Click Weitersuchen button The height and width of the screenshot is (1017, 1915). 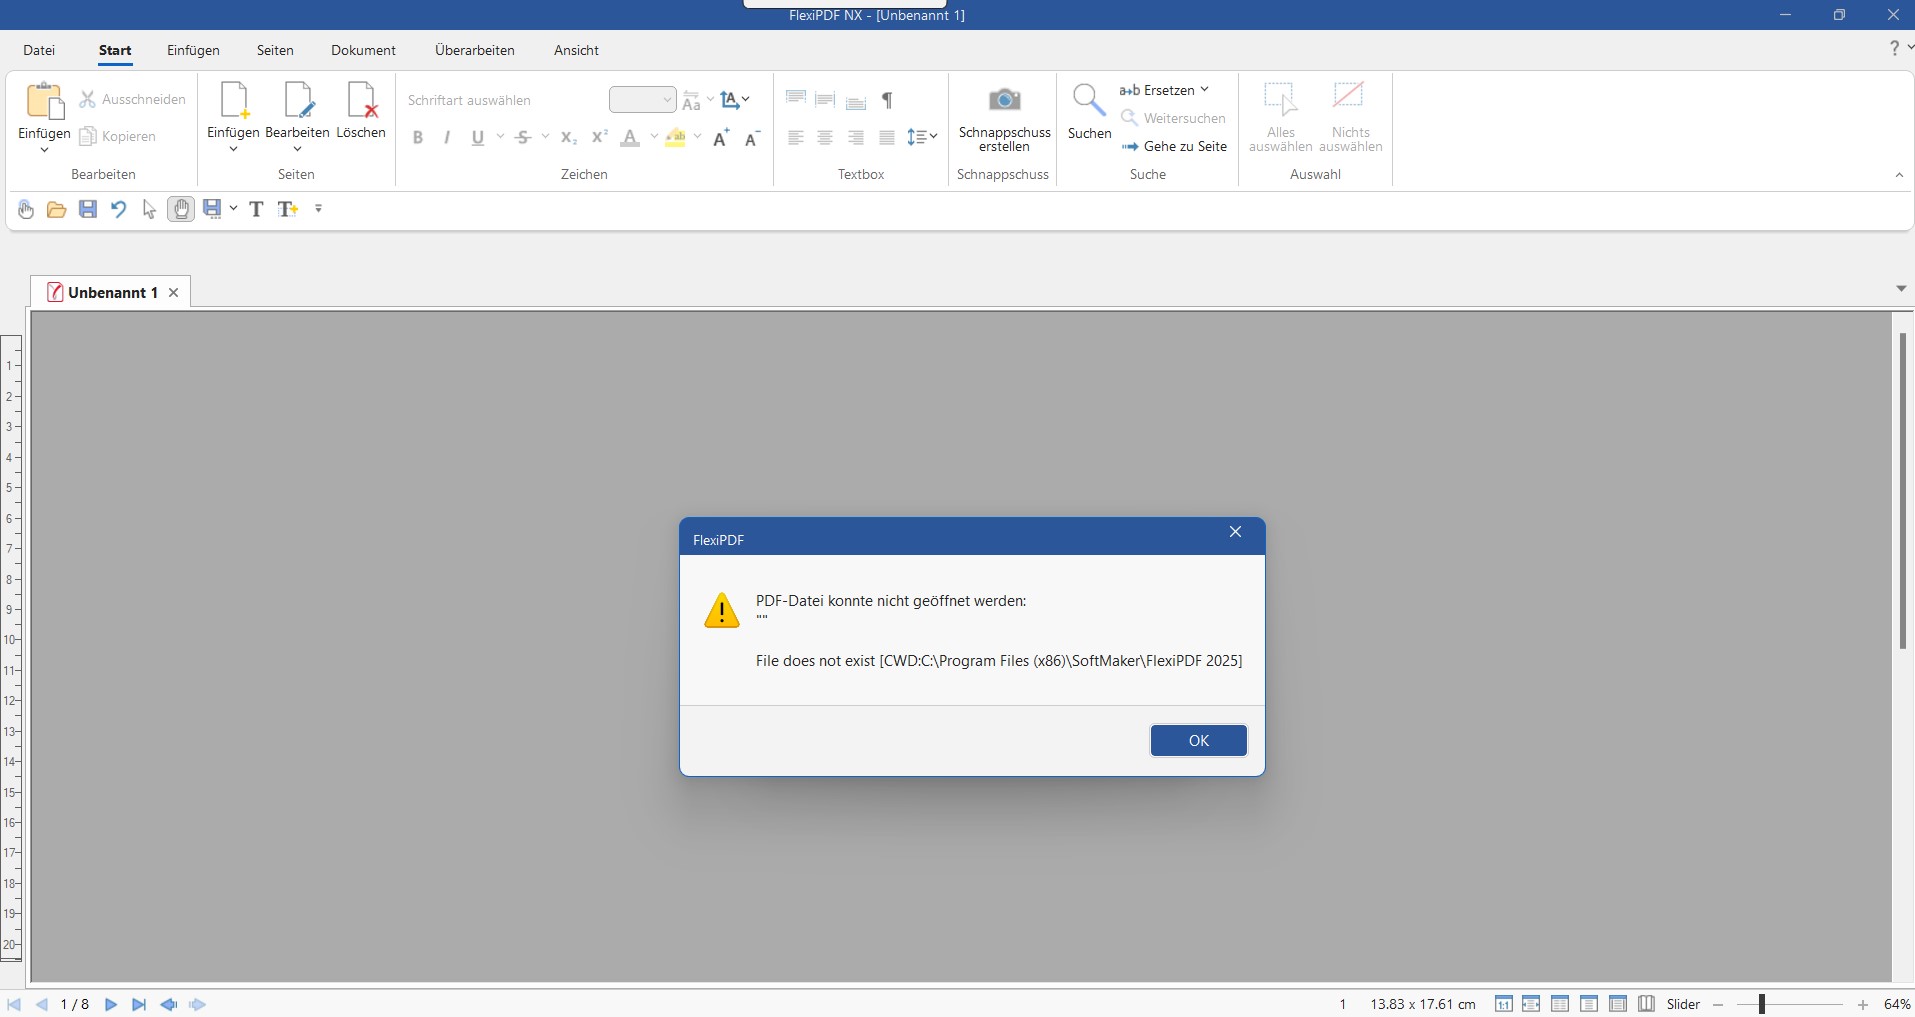(x=1173, y=118)
